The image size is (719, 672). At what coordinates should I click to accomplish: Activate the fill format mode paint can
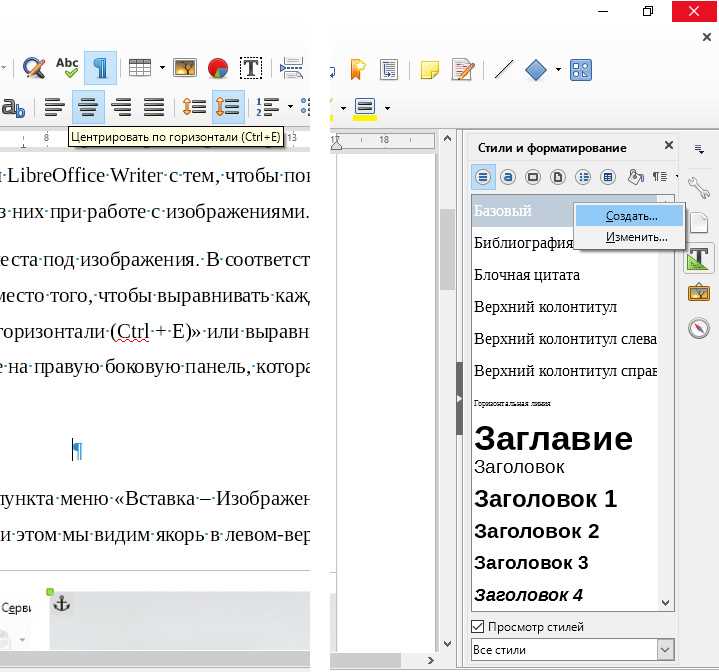point(636,177)
